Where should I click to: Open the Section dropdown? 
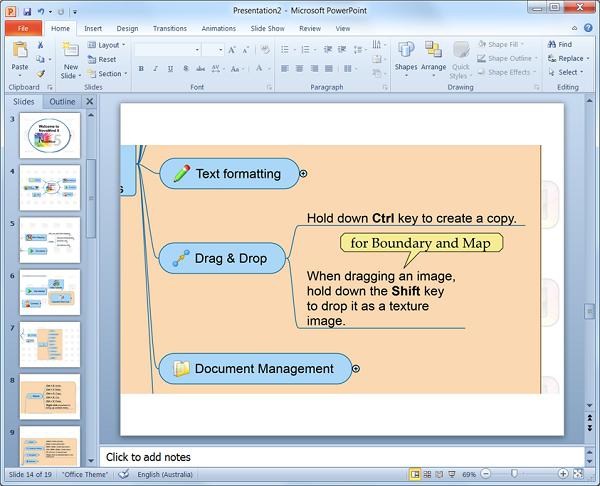click(x=108, y=73)
